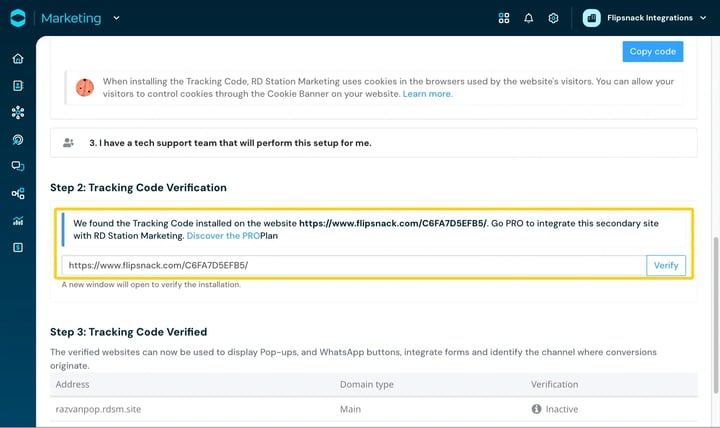Click the Verify button
Viewport: 720px width, 428px height.
click(x=666, y=265)
